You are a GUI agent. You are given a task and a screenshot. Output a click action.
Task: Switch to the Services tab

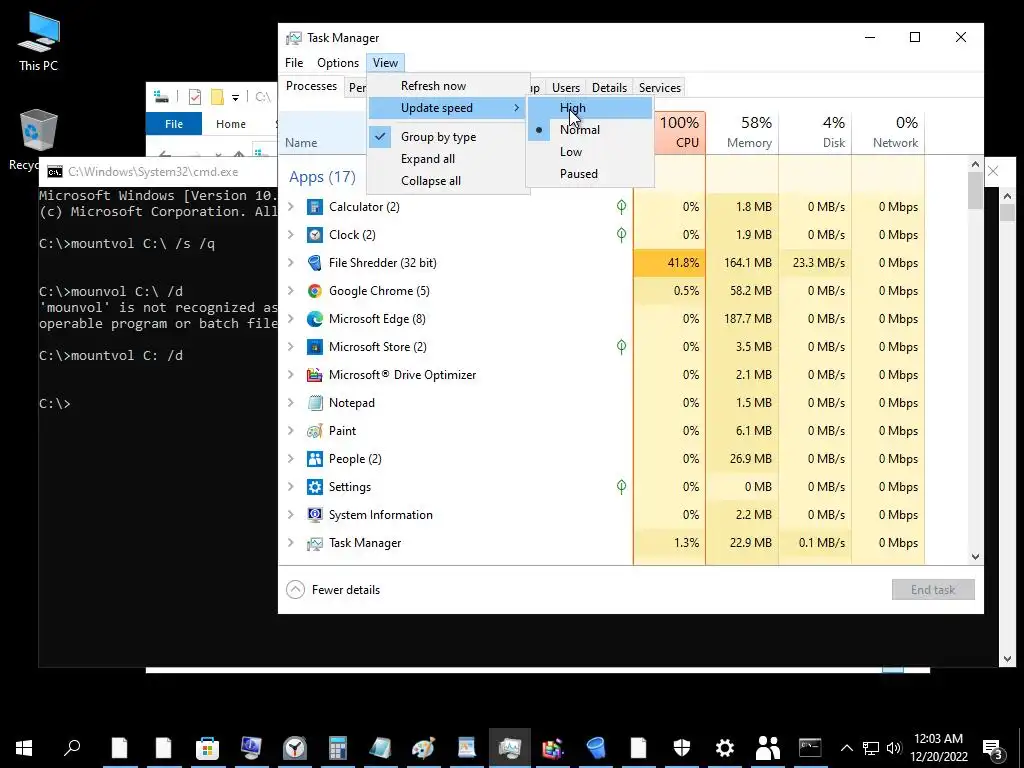pos(660,88)
